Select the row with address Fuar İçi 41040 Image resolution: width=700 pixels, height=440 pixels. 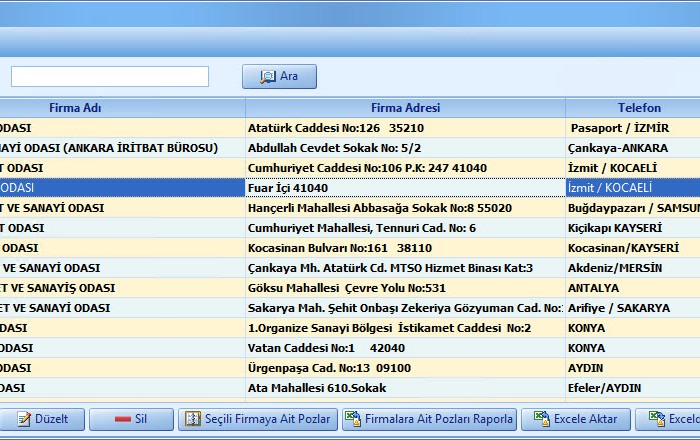click(x=405, y=188)
